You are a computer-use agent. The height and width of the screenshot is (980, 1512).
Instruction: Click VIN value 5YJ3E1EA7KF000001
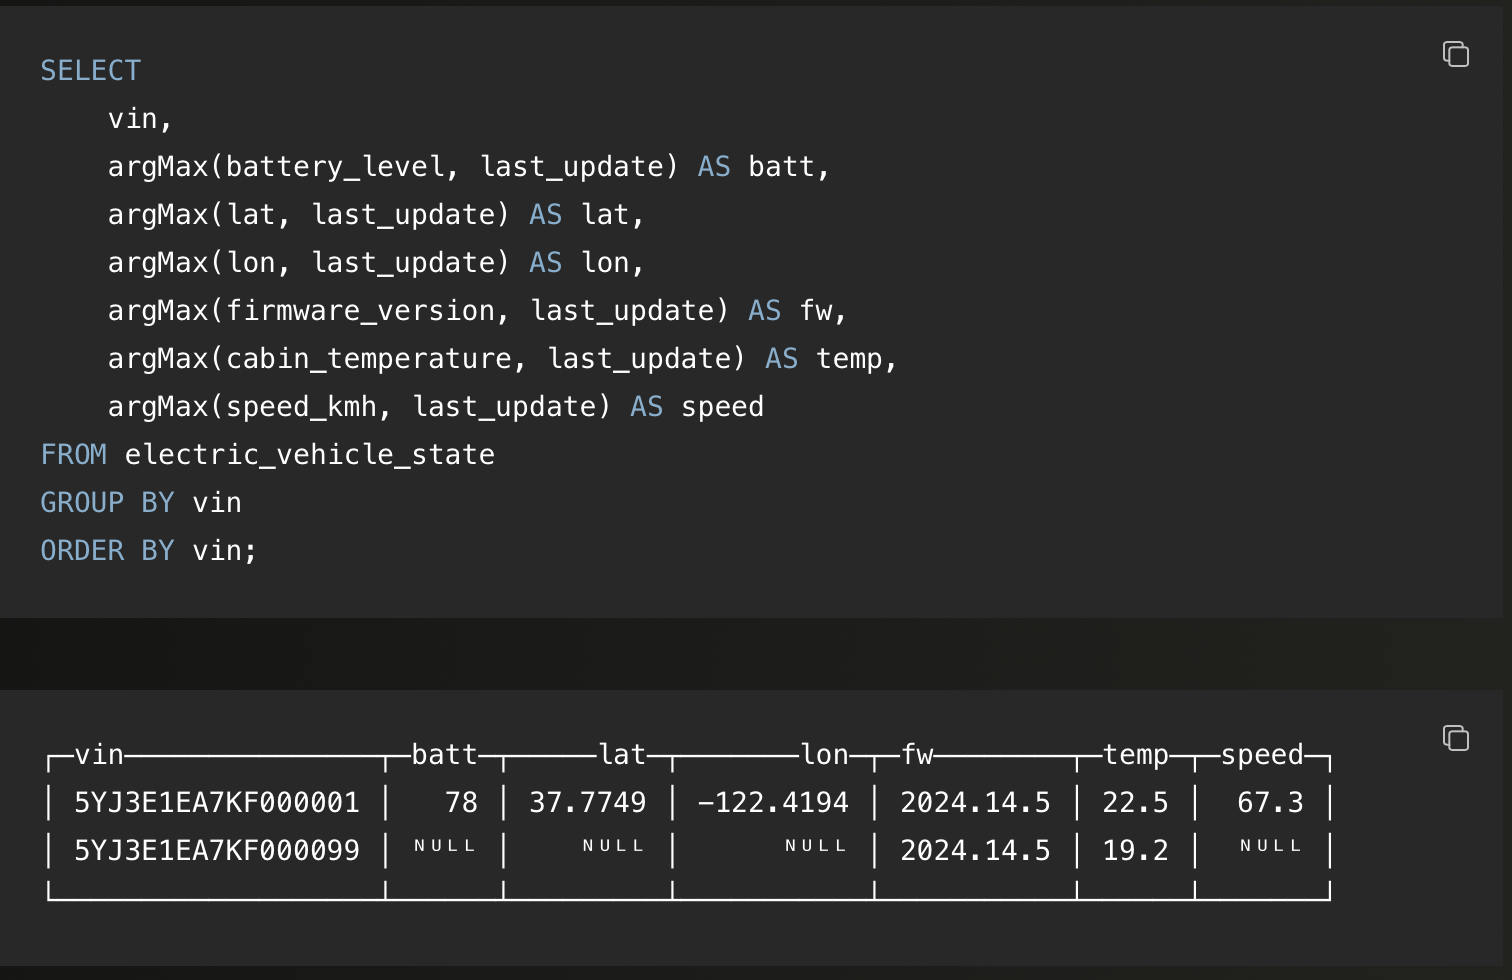[x=217, y=802]
